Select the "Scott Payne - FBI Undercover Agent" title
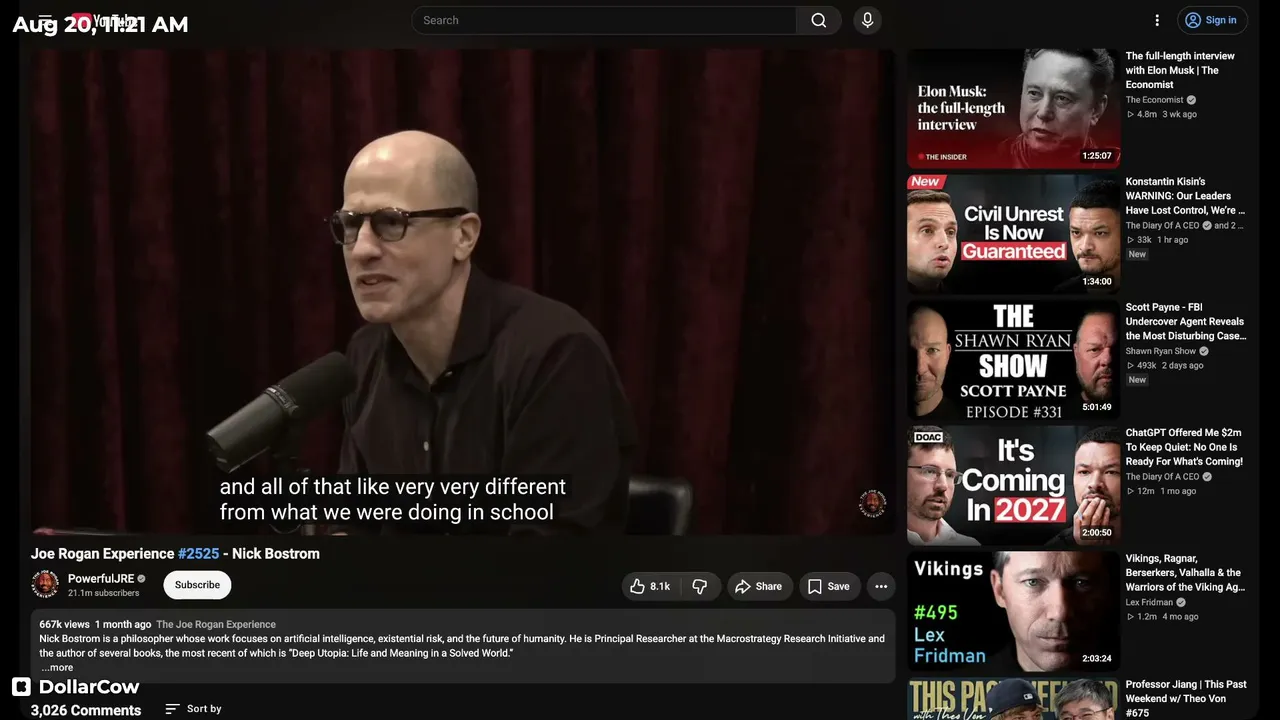 1186,322
